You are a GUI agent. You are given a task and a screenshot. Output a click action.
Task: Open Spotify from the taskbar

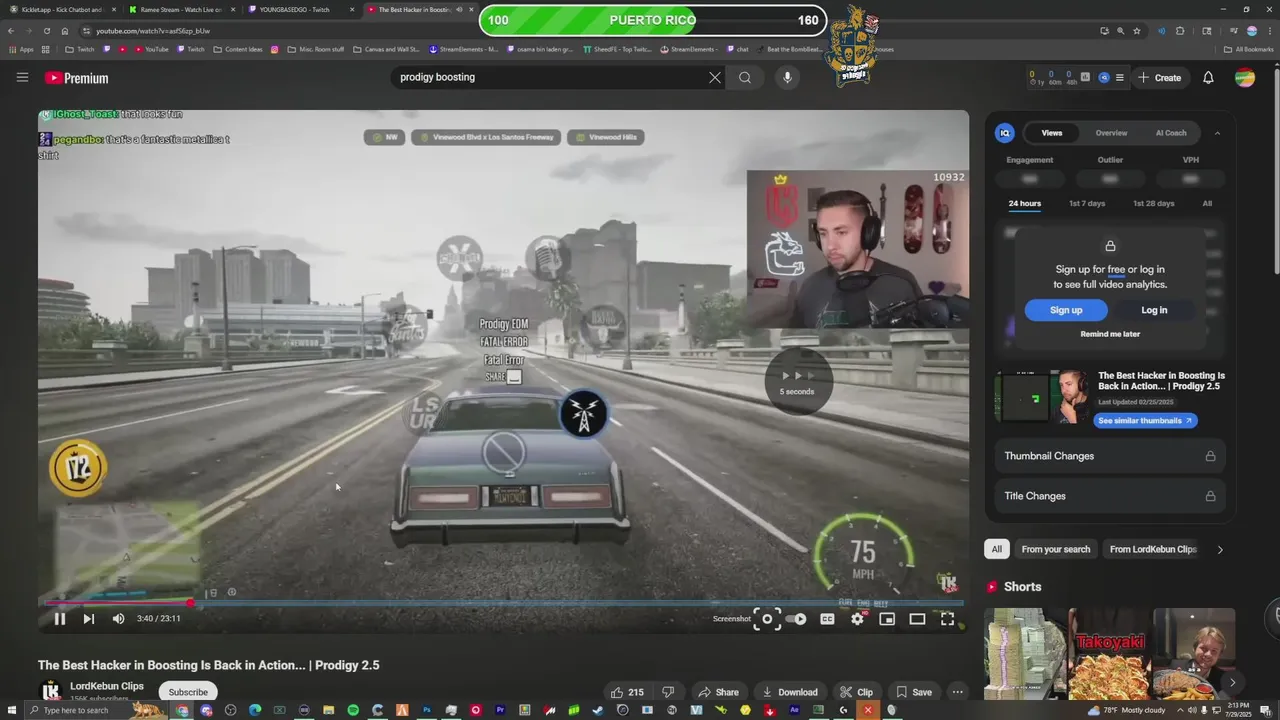point(353,710)
